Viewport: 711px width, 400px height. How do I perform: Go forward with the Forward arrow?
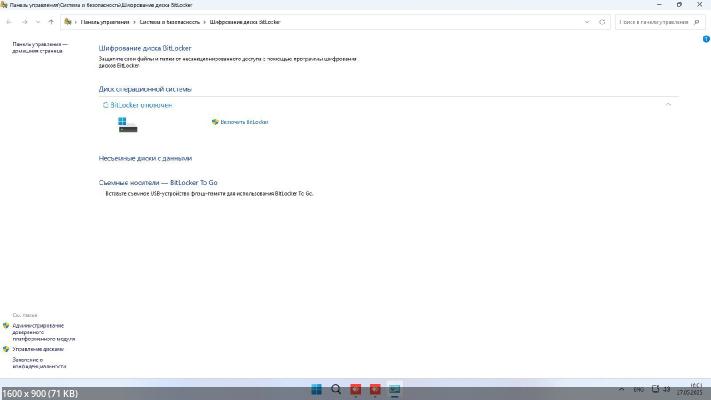point(24,22)
